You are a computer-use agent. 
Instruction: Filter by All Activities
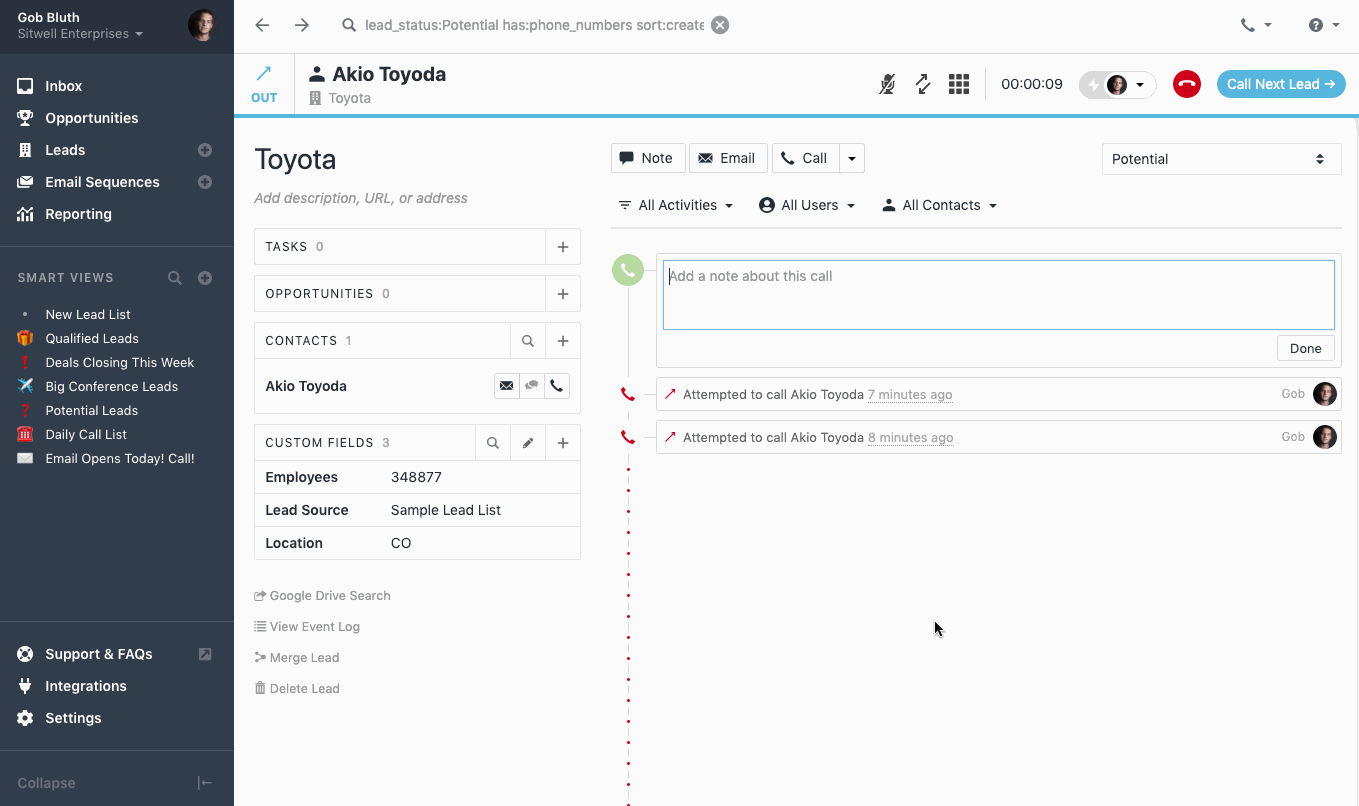pyautogui.click(x=676, y=205)
